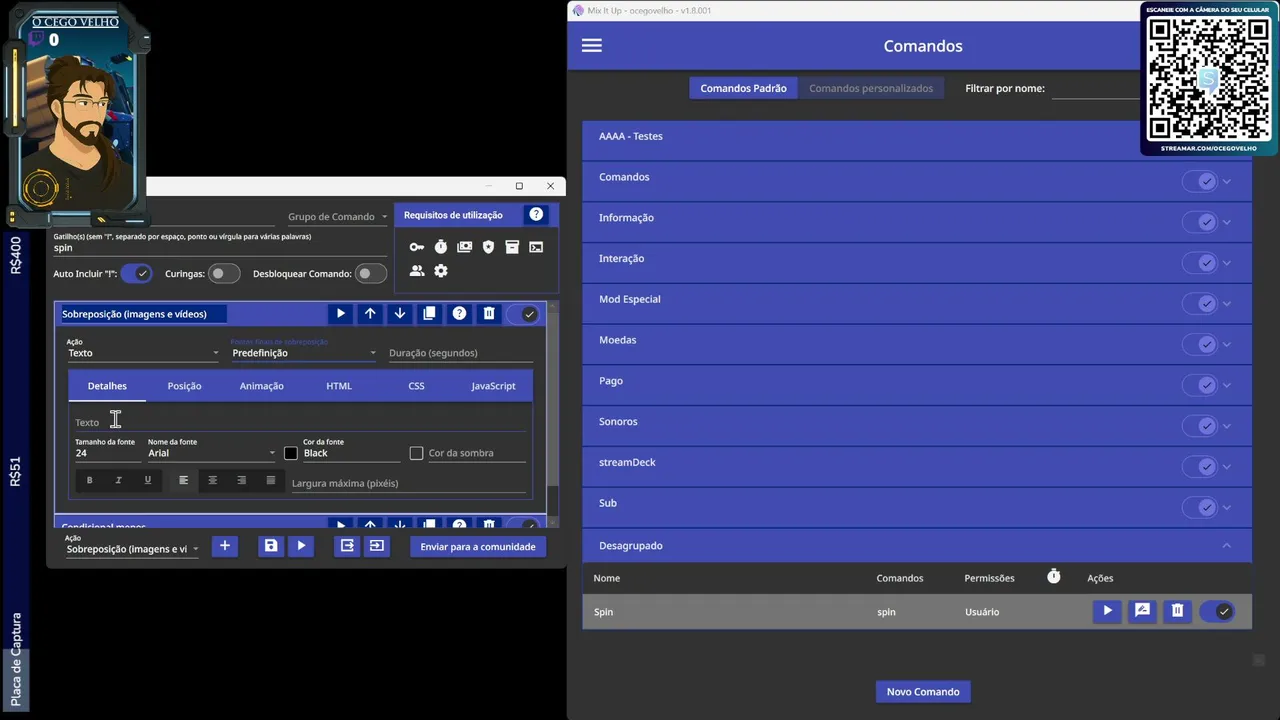Align text left

[x=183, y=481]
